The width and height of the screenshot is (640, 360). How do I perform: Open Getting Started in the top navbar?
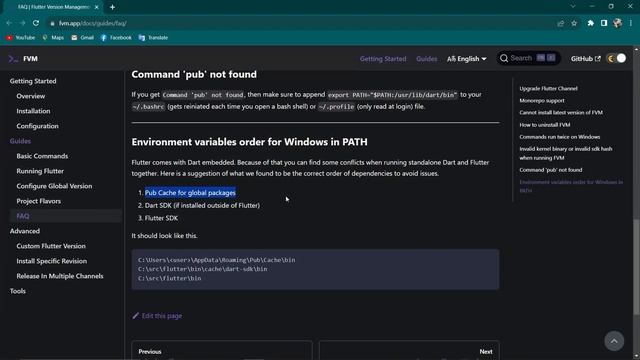383,59
